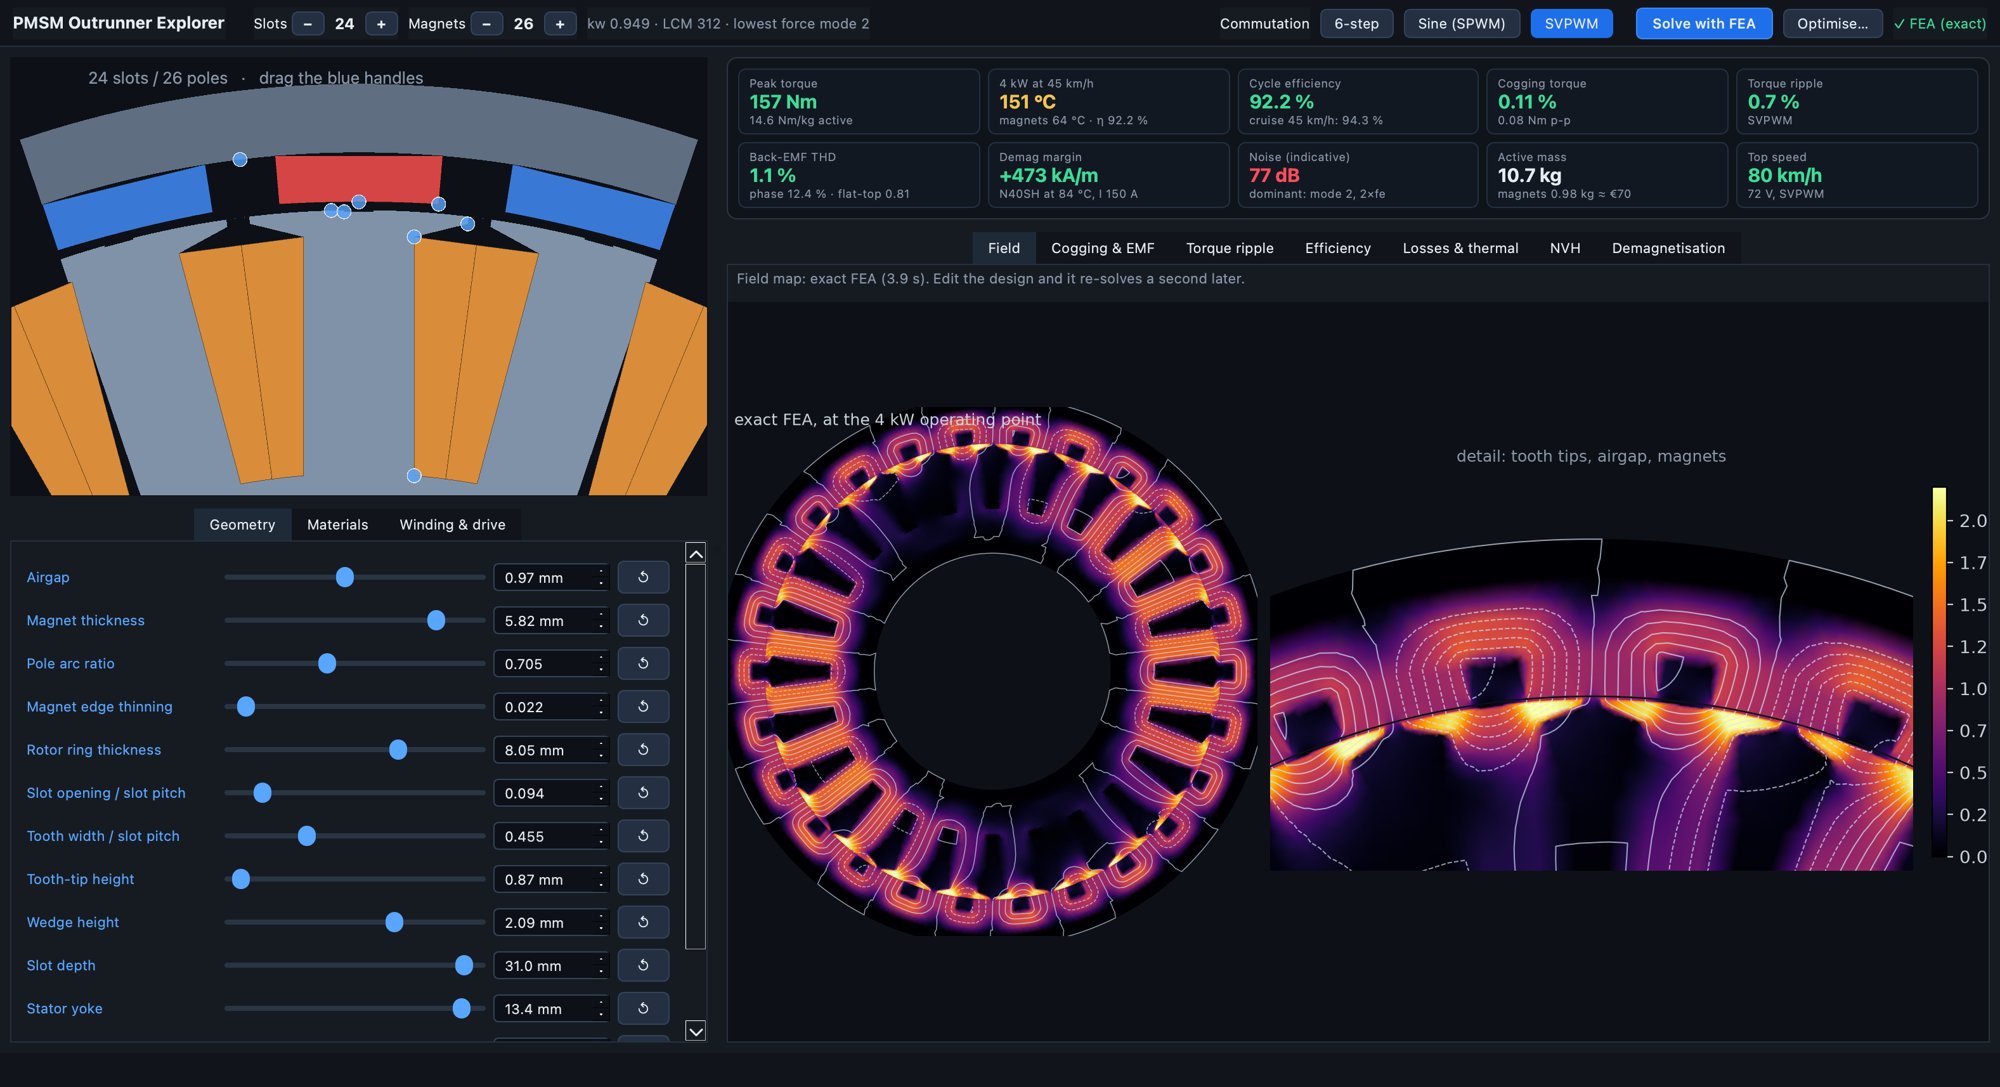2000x1087 pixels.
Task: Click the Airgap slider handle
Action: pyautogui.click(x=345, y=577)
